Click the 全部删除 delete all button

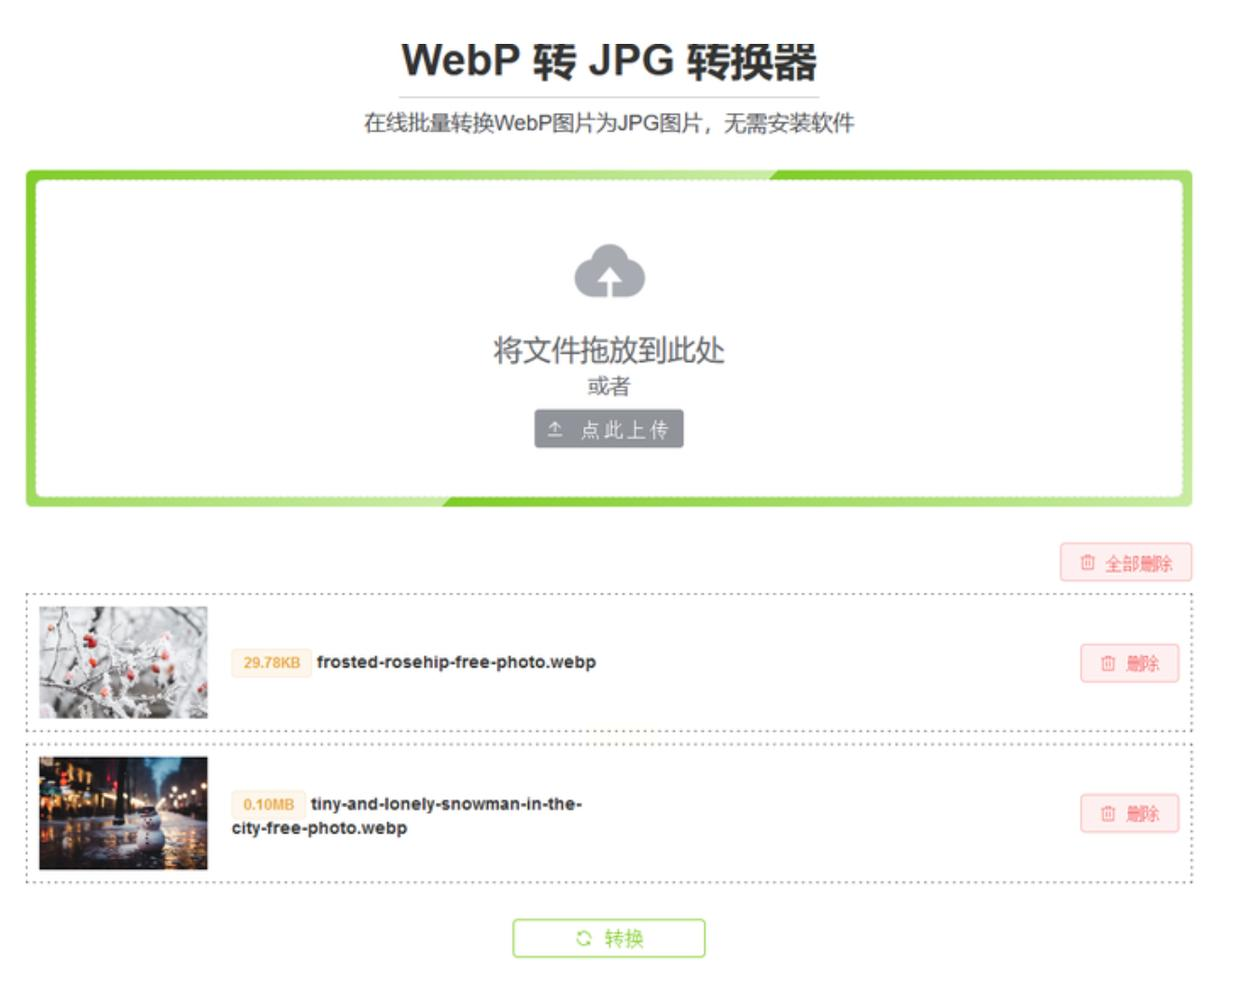pyautogui.click(x=1125, y=563)
